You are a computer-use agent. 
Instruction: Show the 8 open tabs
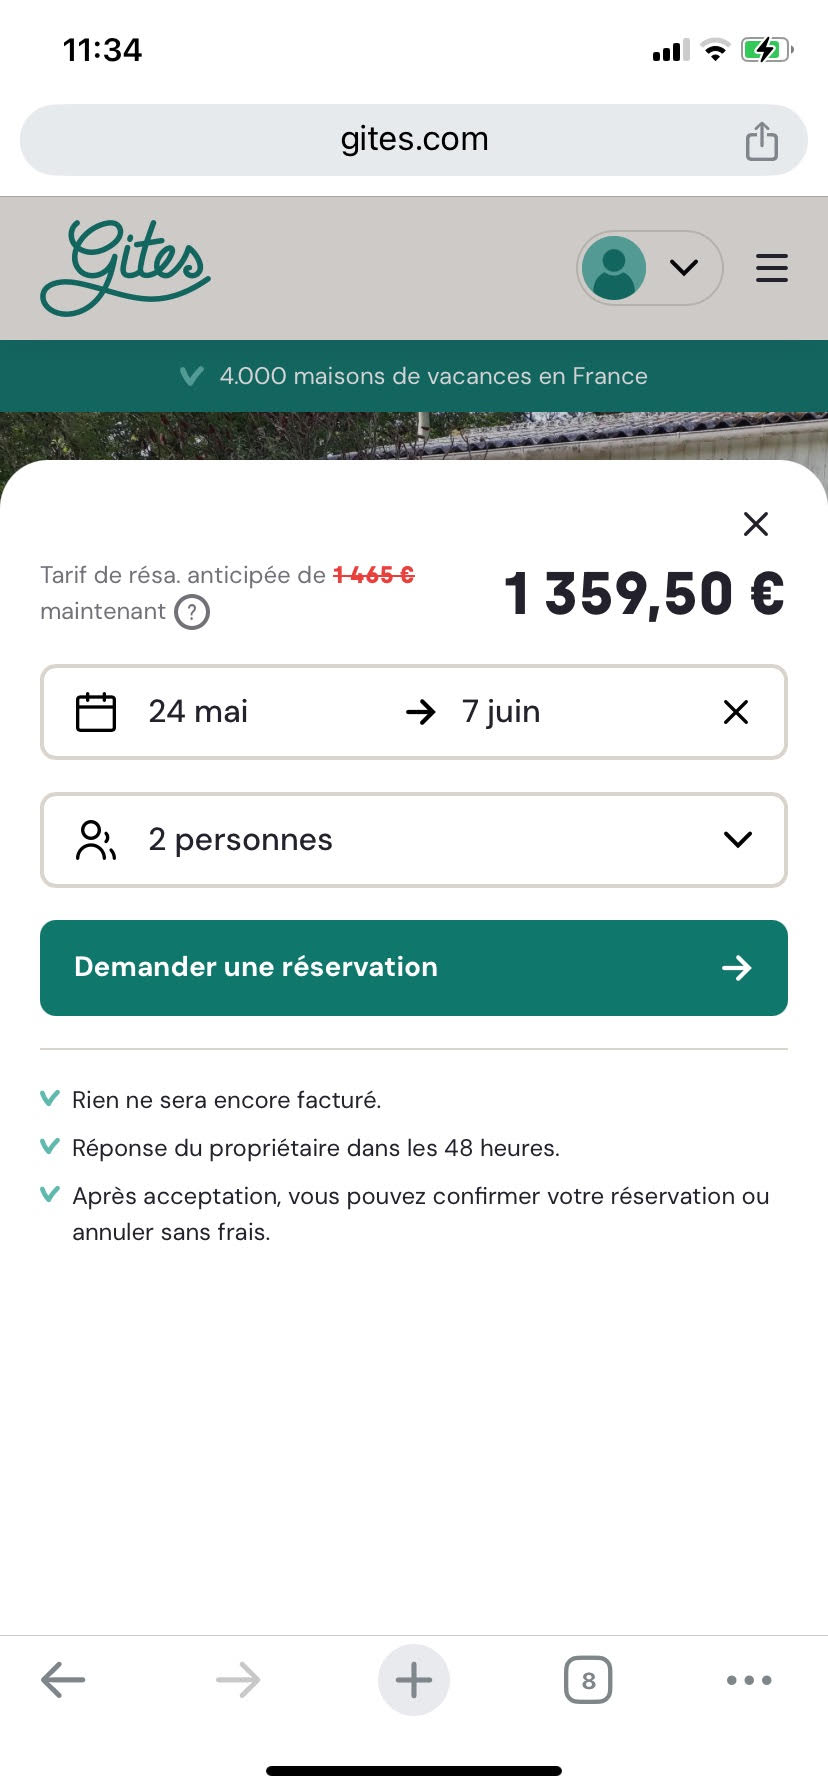point(588,1680)
